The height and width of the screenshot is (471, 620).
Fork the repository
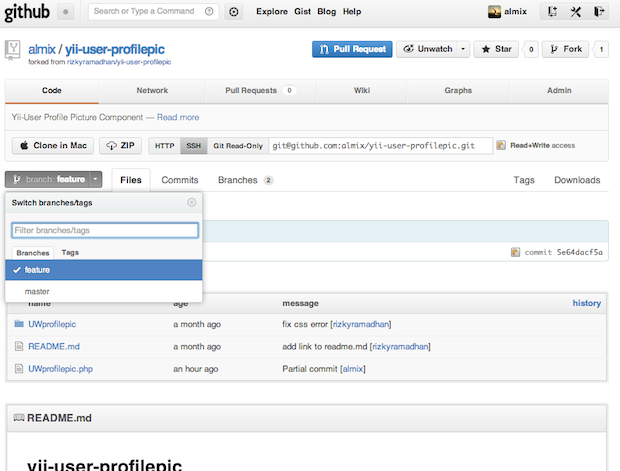click(566, 49)
